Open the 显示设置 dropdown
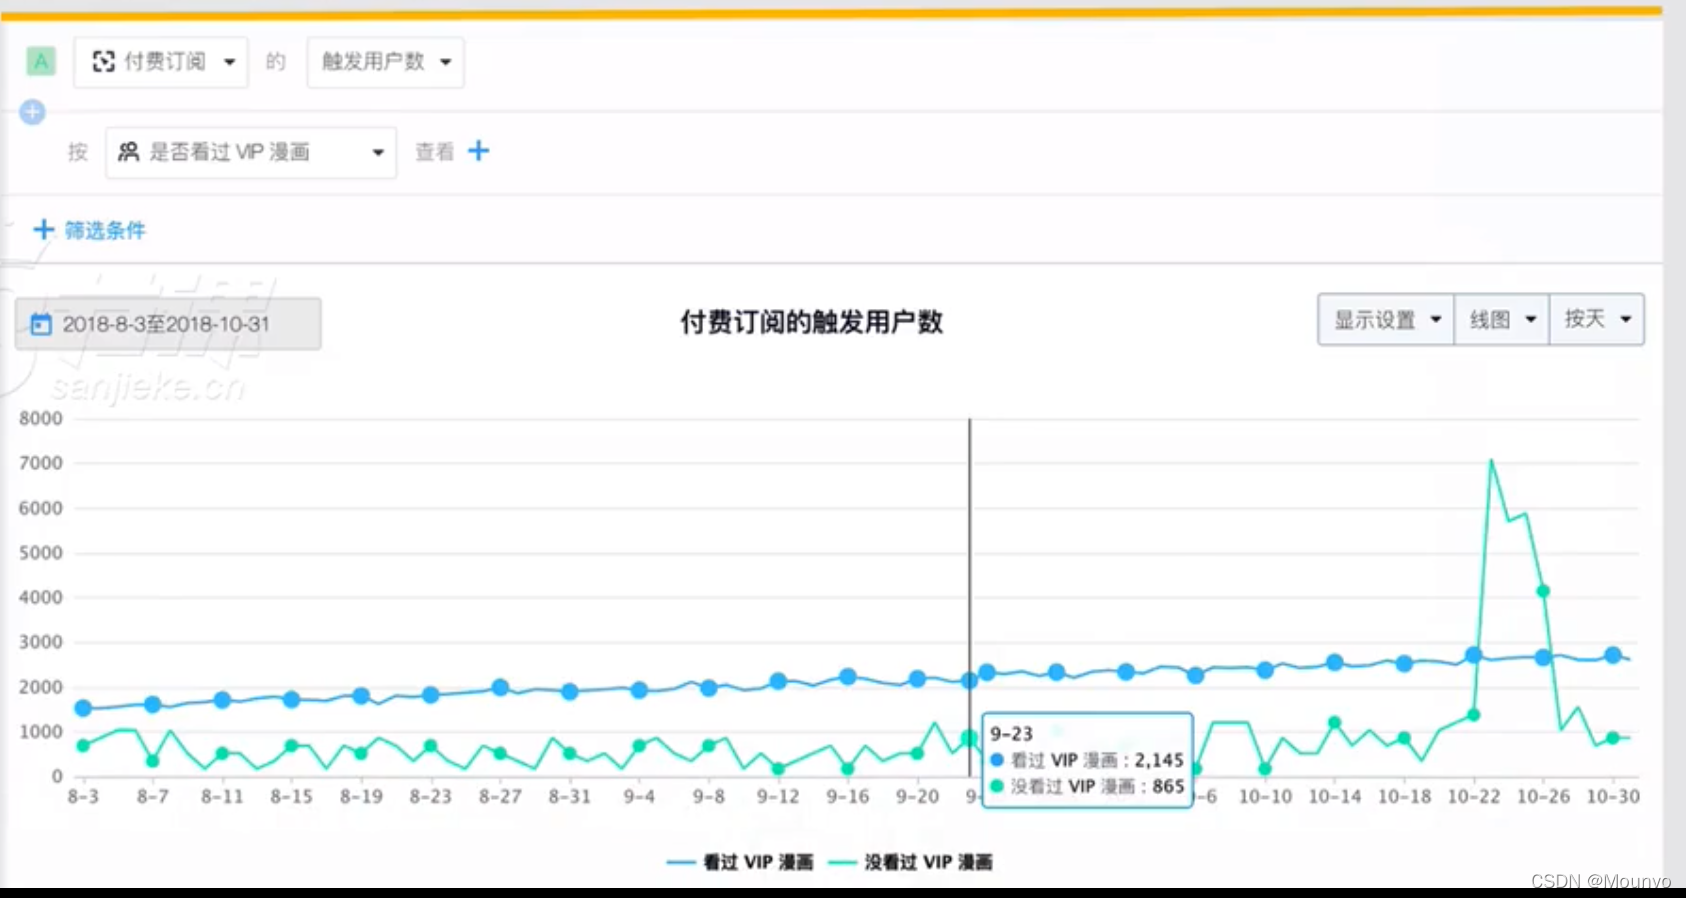The width and height of the screenshot is (1686, 898). 1386,319
